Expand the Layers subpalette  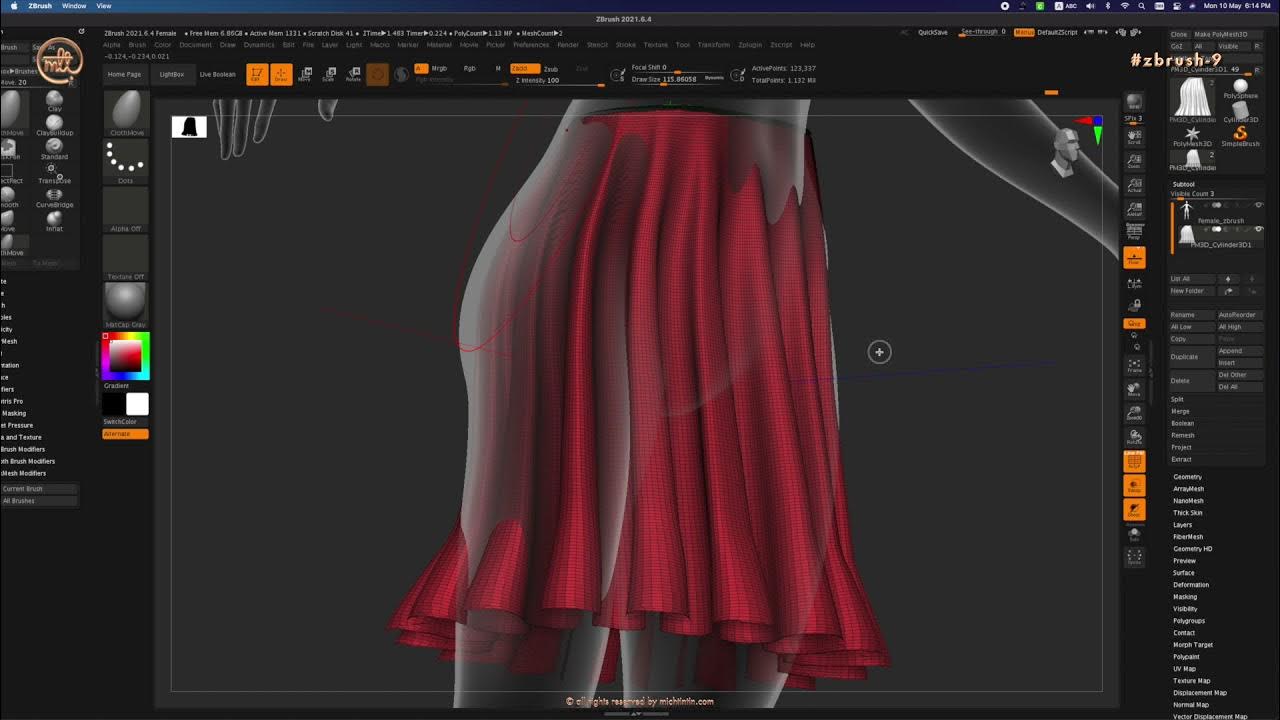tap(1182, 525)
